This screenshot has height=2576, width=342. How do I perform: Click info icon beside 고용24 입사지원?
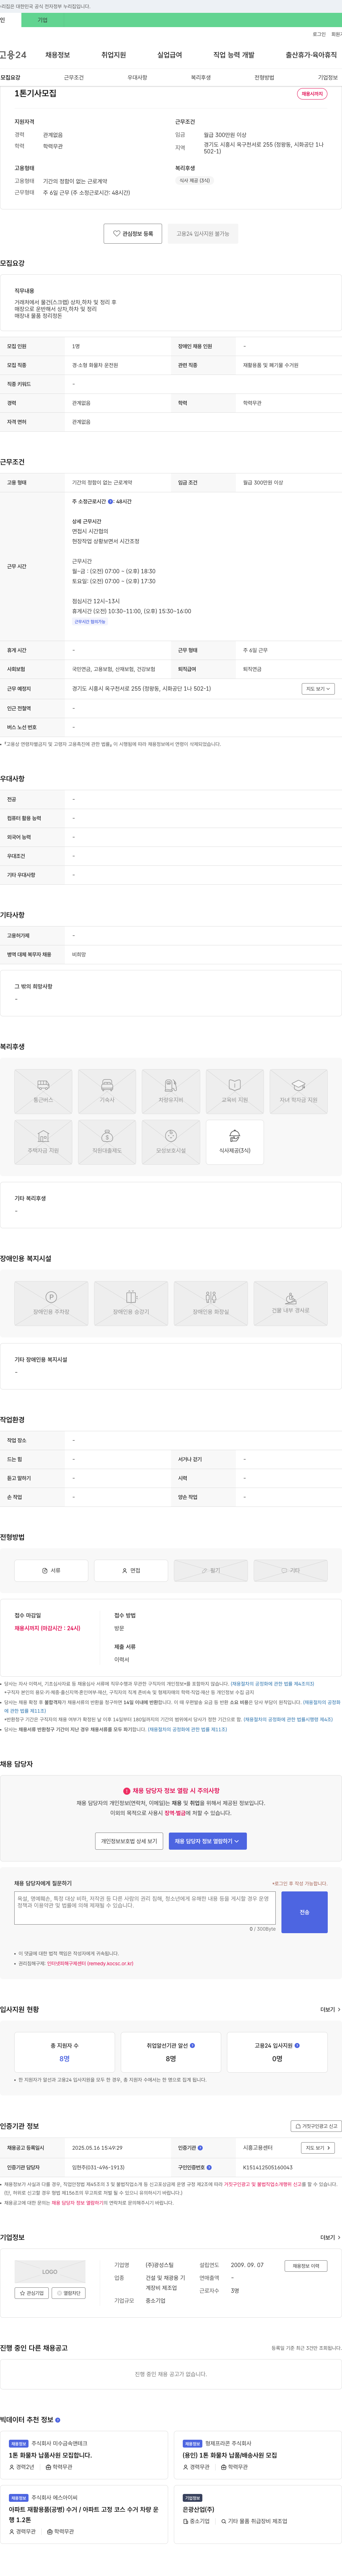pos(297,2045)
